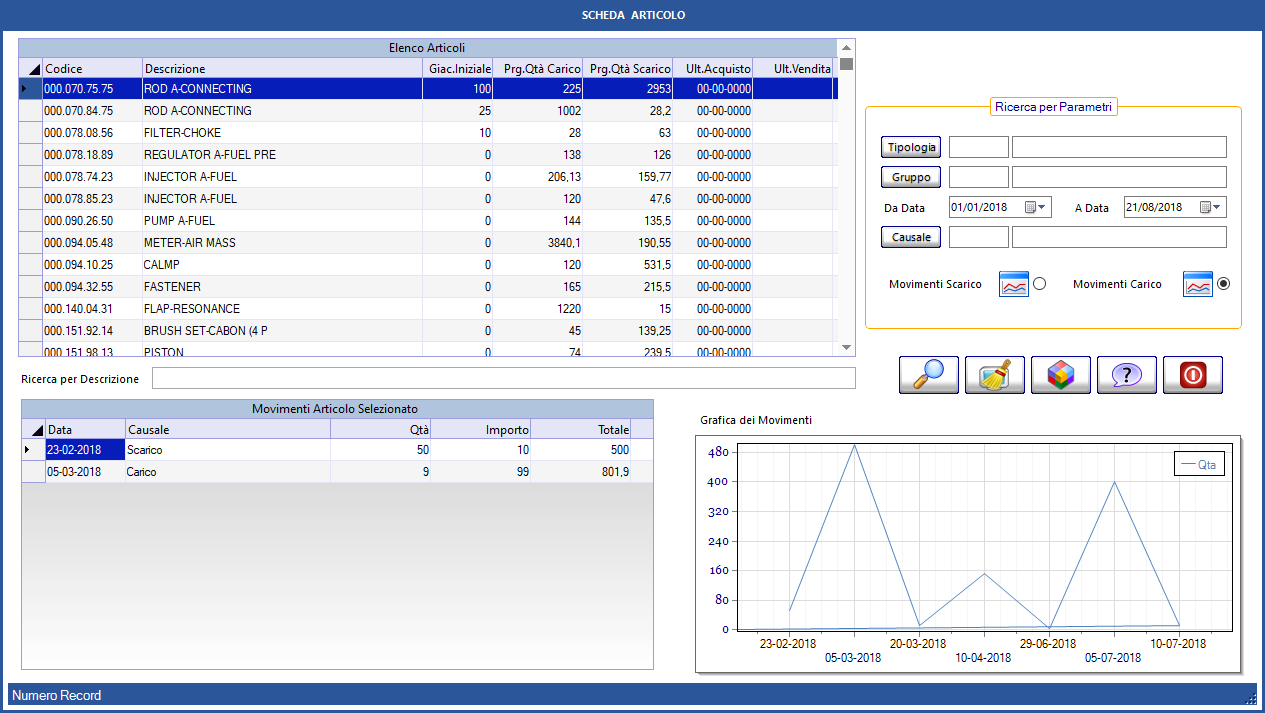Click the Ricerca per Descrizione input field

pos(500,378)
